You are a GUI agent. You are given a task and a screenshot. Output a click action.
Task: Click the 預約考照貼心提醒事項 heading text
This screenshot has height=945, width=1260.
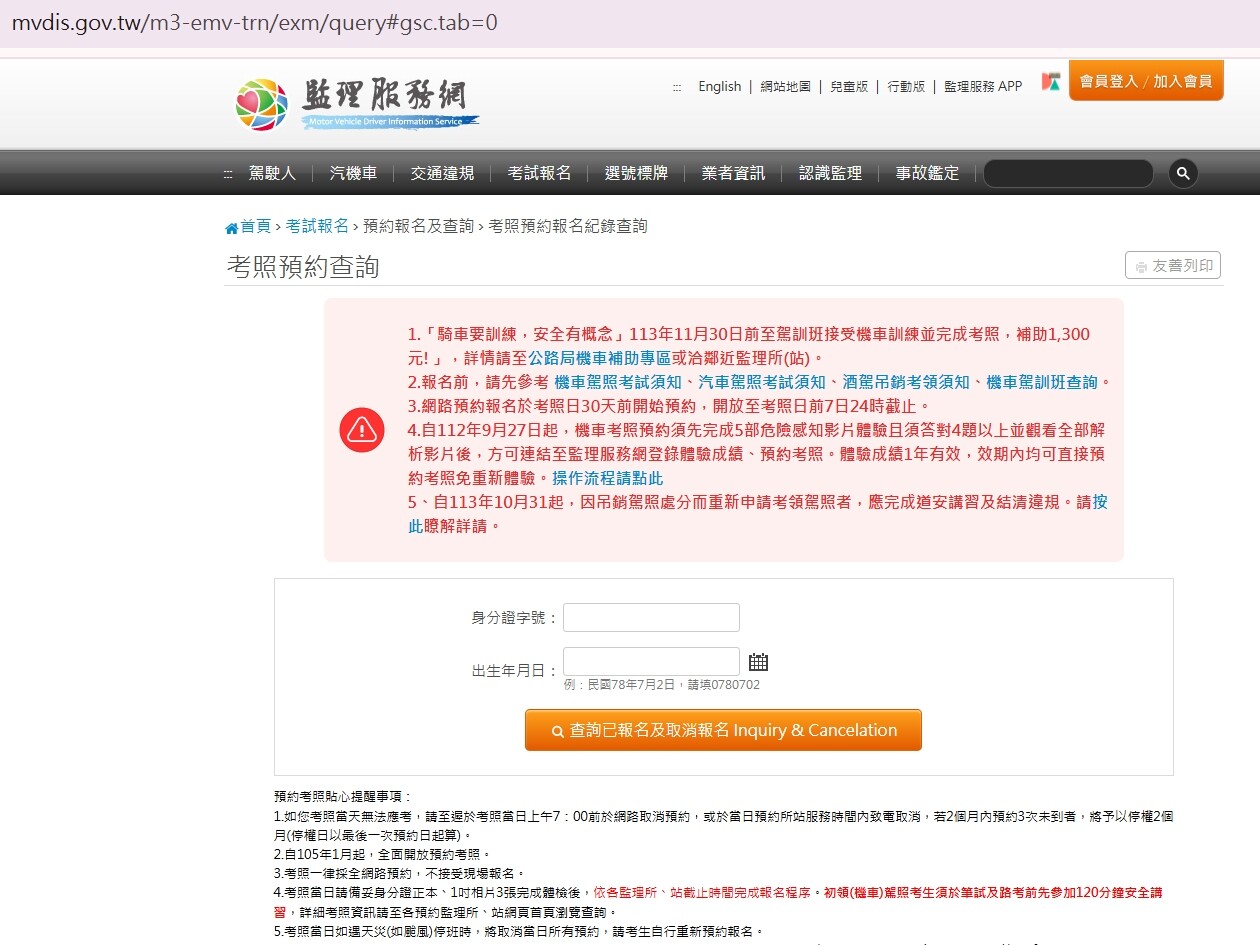pyautogui.click(x=343, y=797)
